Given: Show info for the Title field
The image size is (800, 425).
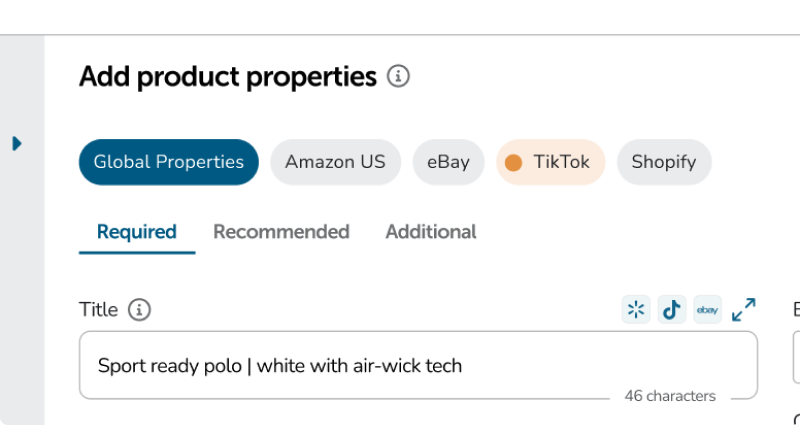Looking at the screenshot, I should 139,310.
